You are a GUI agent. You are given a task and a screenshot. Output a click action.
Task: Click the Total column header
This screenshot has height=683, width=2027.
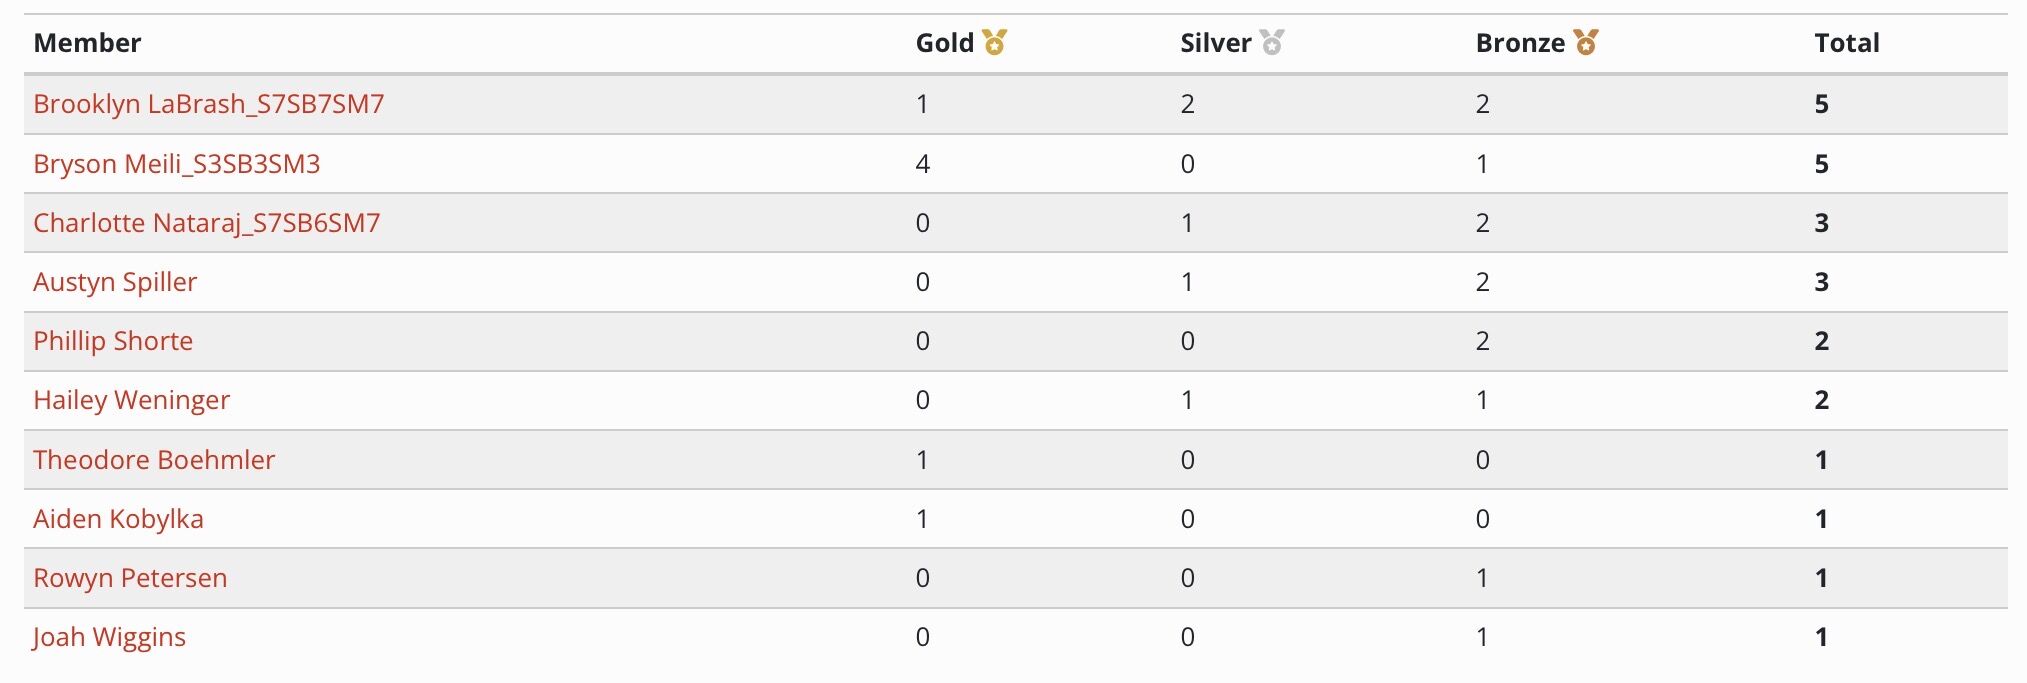[x=1847, y=43]
